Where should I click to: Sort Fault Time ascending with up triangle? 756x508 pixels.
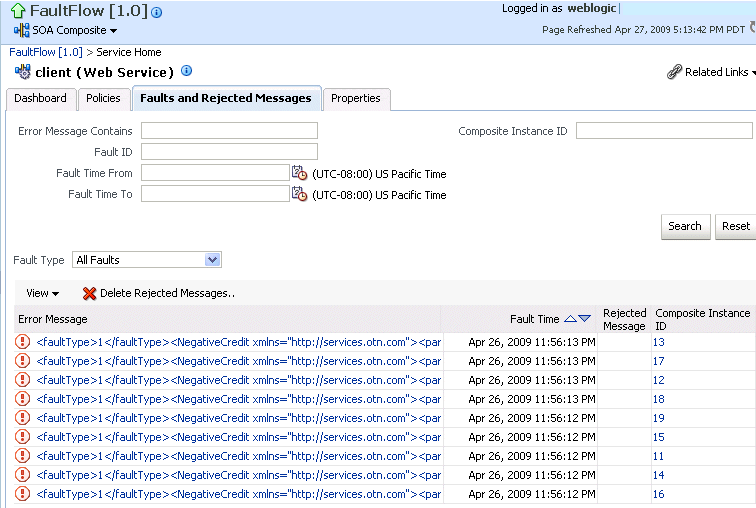click(x=570, y=319)
